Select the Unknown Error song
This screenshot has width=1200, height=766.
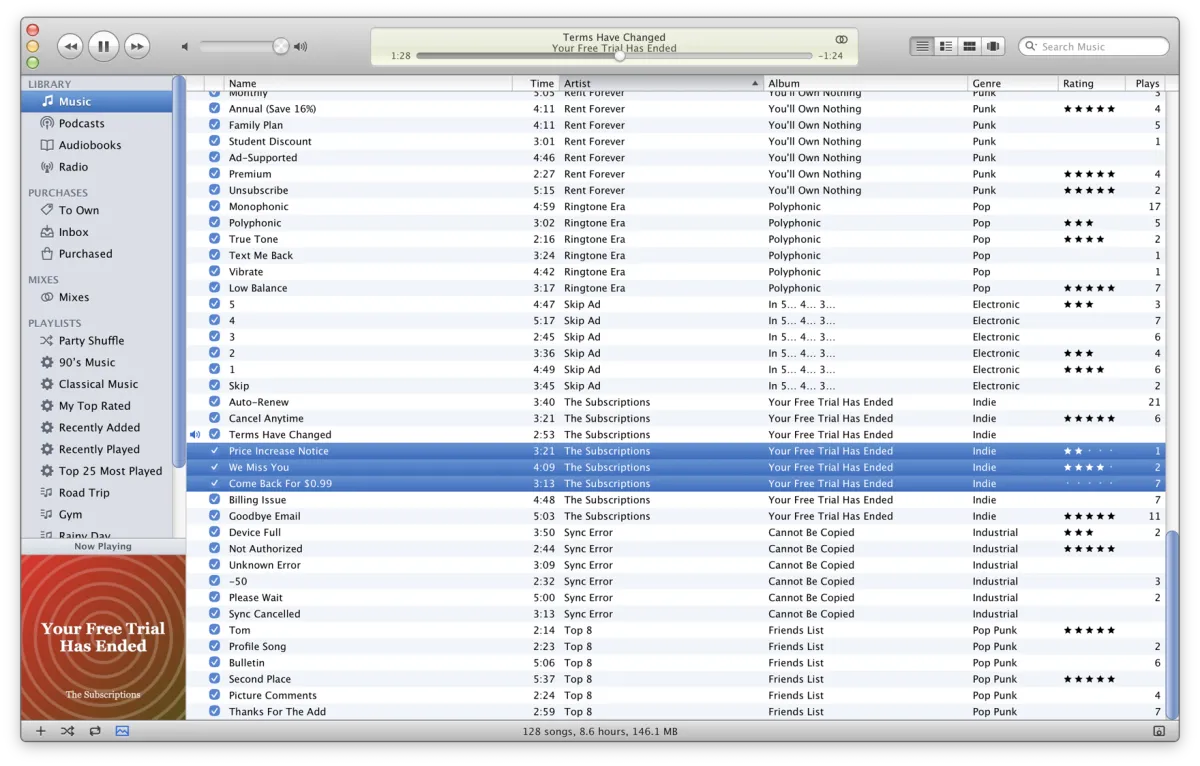point(676,565)
